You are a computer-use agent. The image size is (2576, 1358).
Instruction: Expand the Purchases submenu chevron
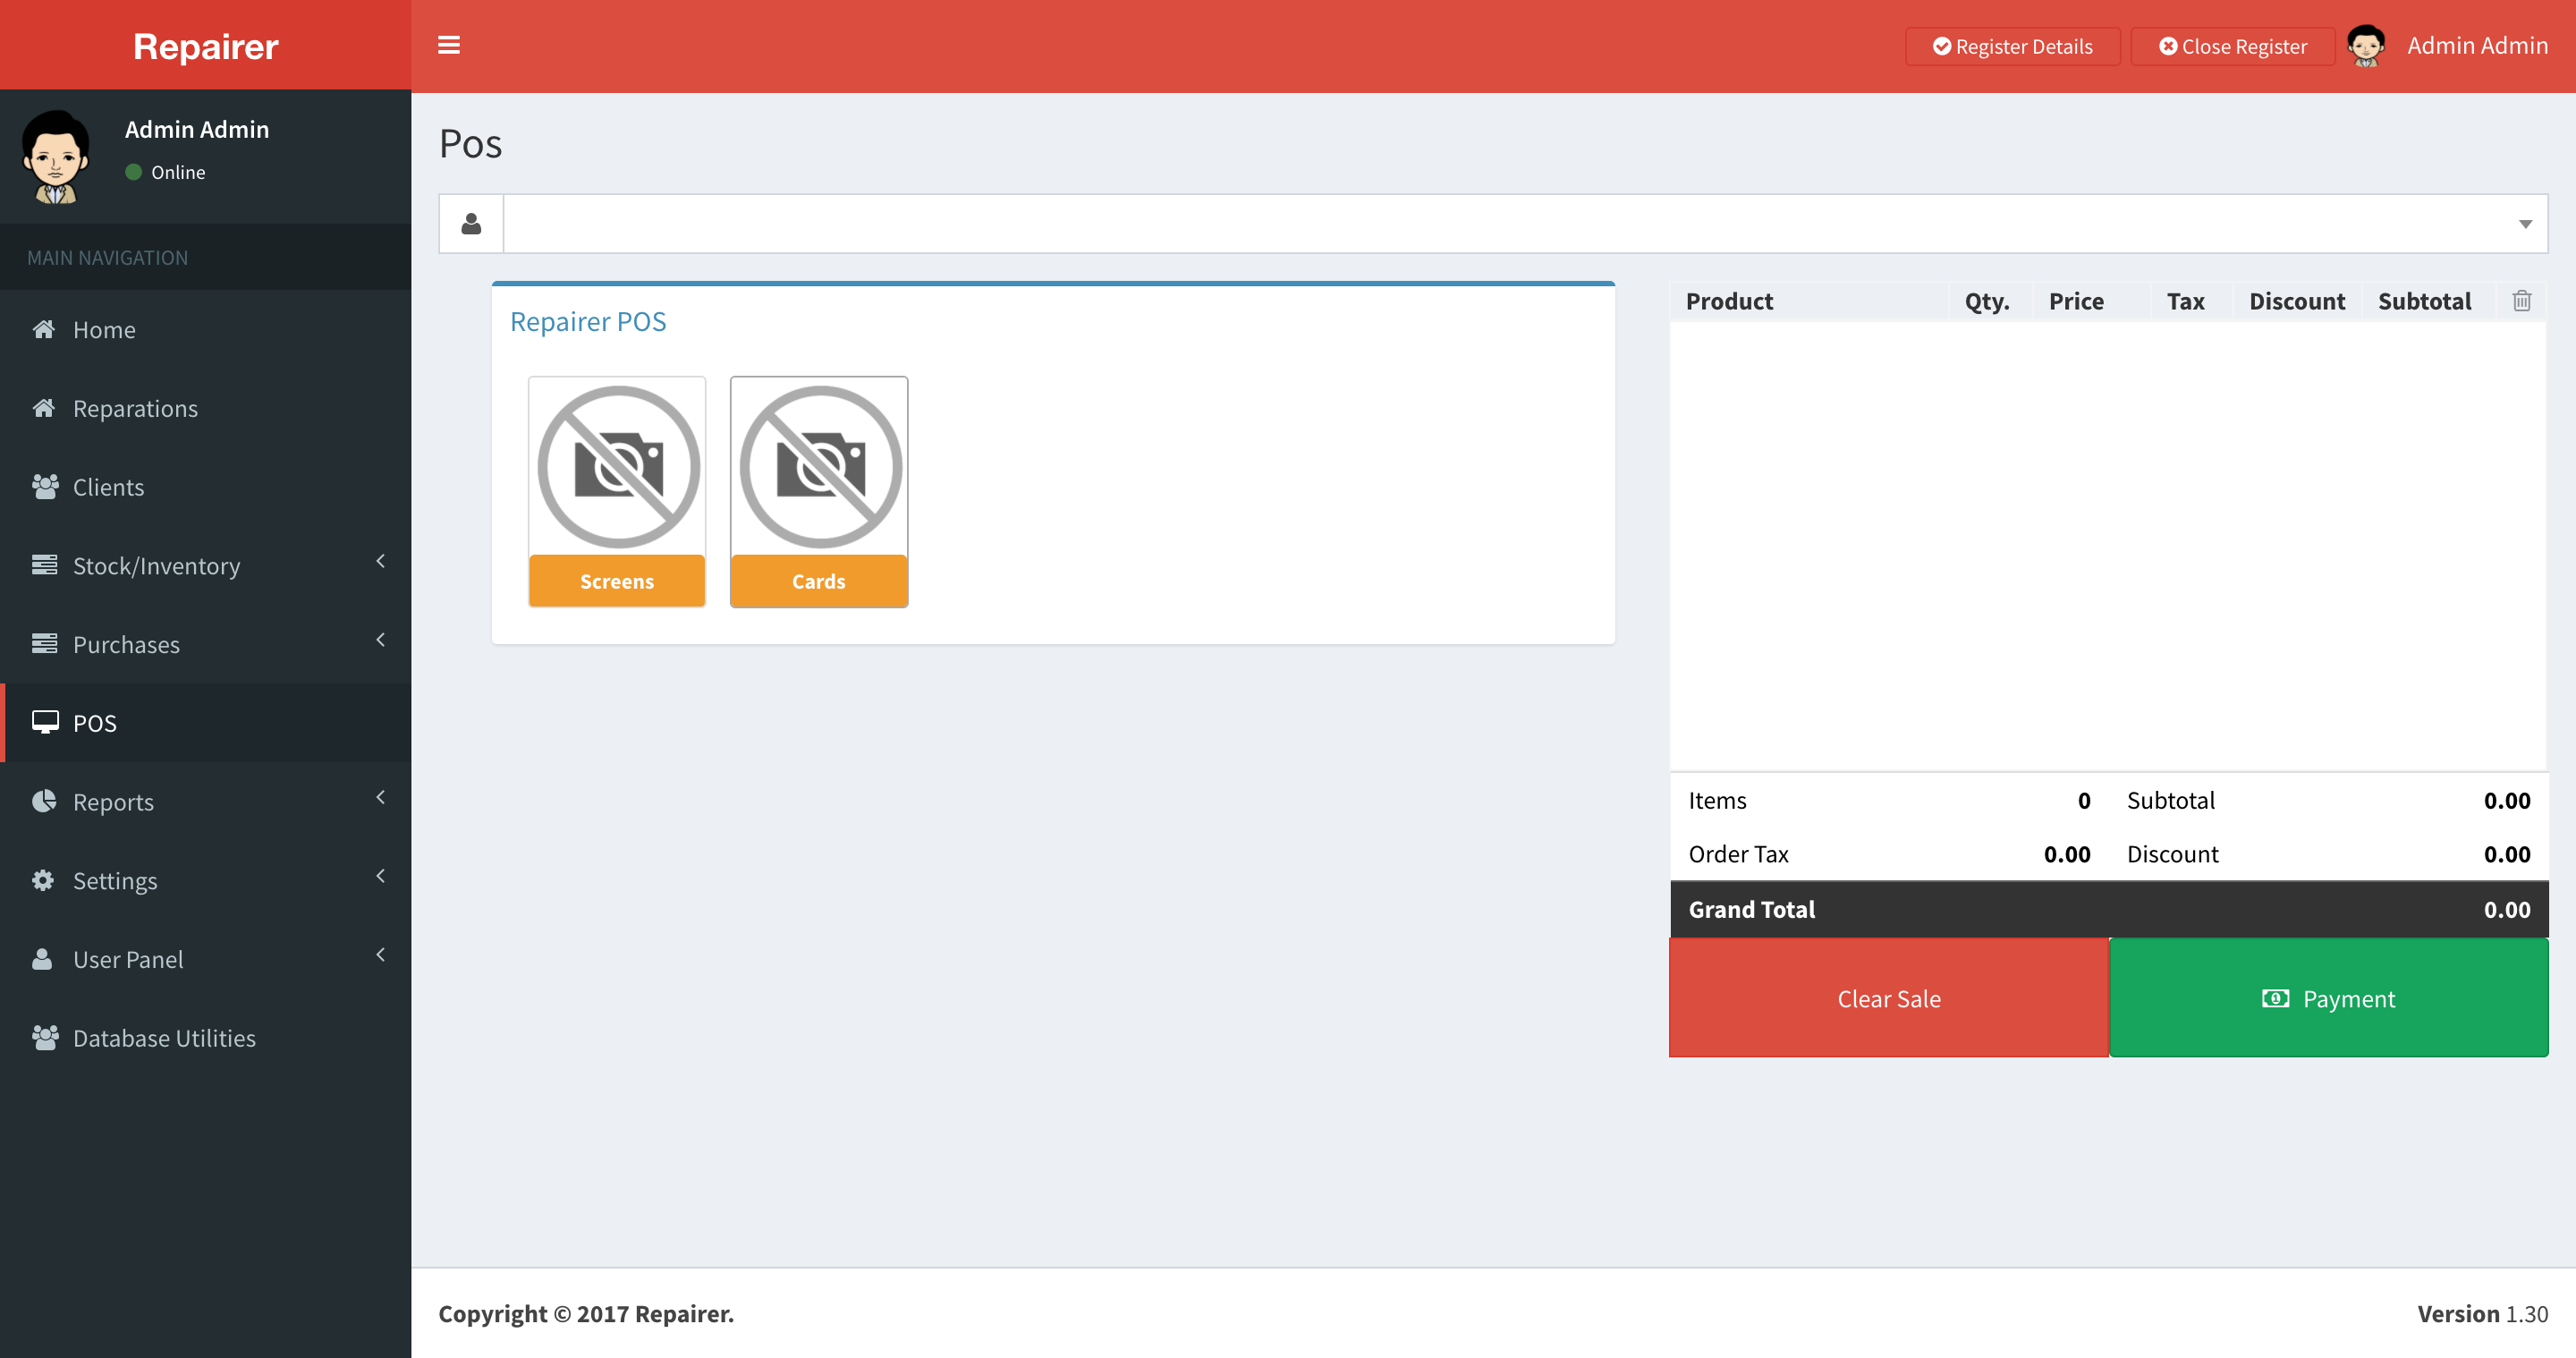(x=380, y=640)
